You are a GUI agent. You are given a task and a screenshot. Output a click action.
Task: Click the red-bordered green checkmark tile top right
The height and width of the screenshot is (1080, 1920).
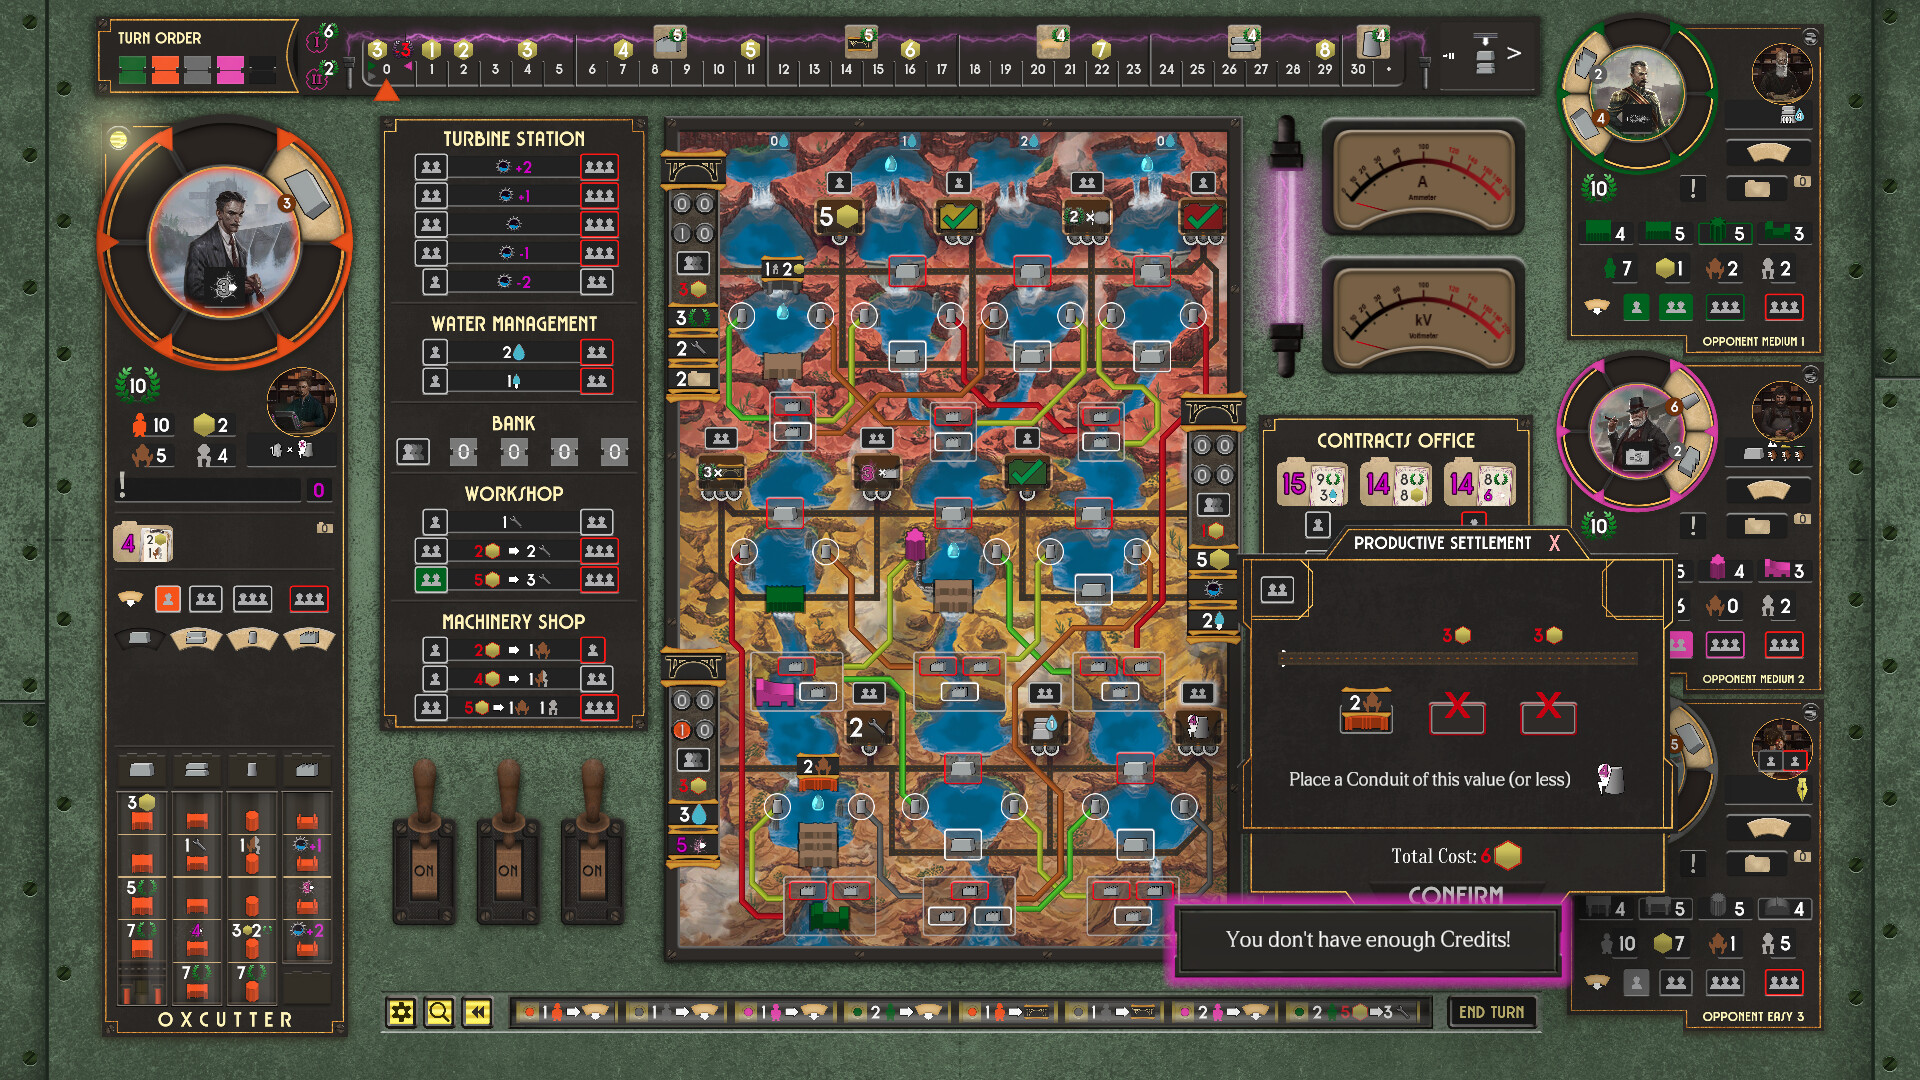click(x=1202, y=215)
